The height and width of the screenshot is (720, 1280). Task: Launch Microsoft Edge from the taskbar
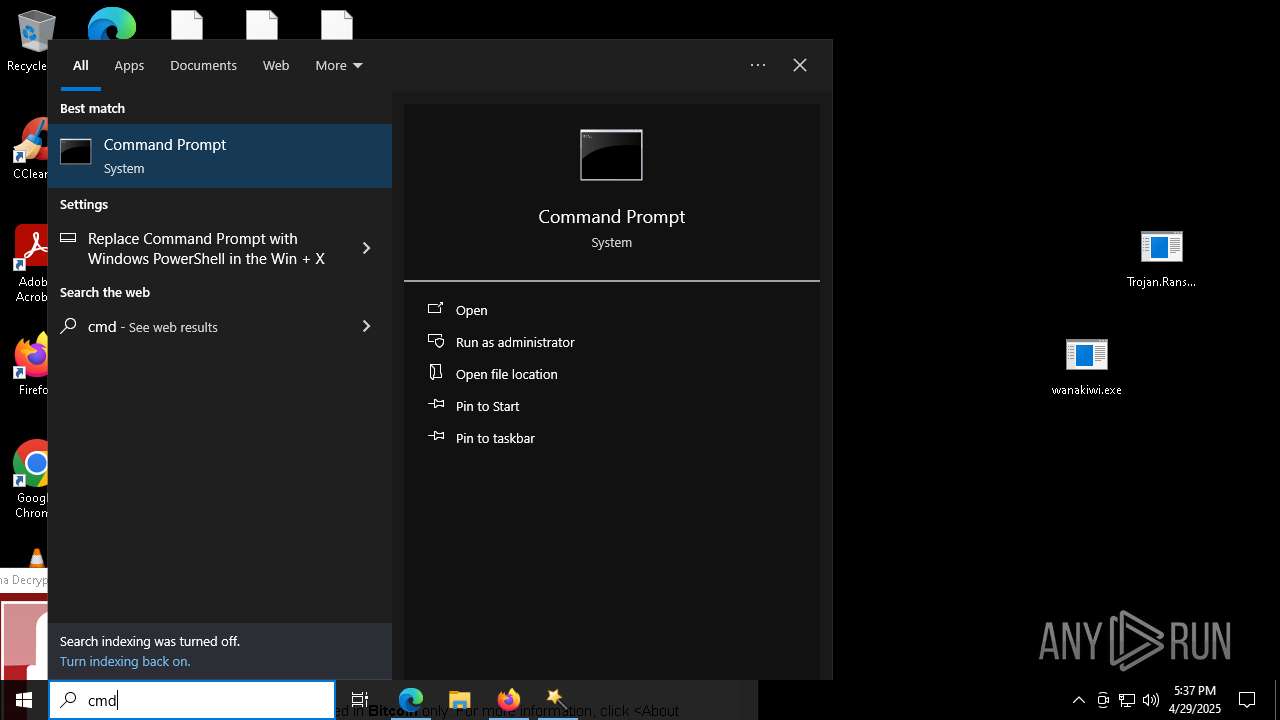(x=411, y=700)
